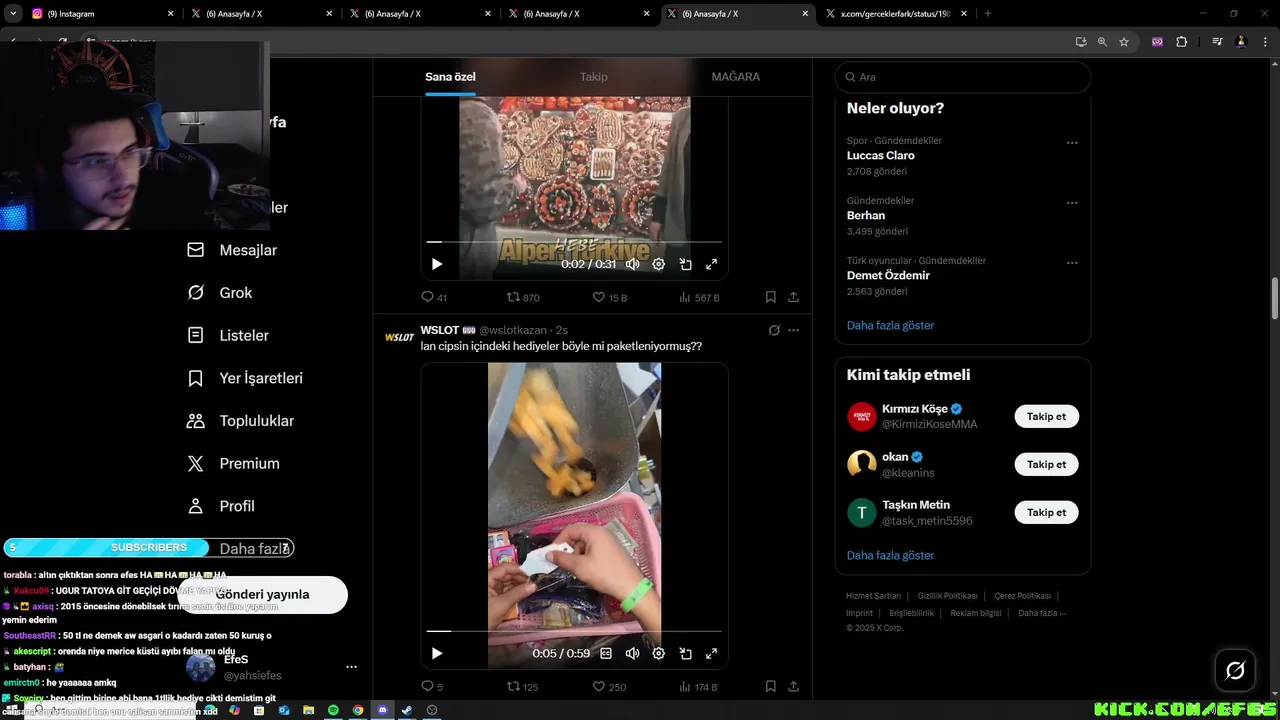The height and width of the screenshot is (720, 1280).
Task: Open settings gear on the 0:31 video
Action: click(x=659, y=264)
